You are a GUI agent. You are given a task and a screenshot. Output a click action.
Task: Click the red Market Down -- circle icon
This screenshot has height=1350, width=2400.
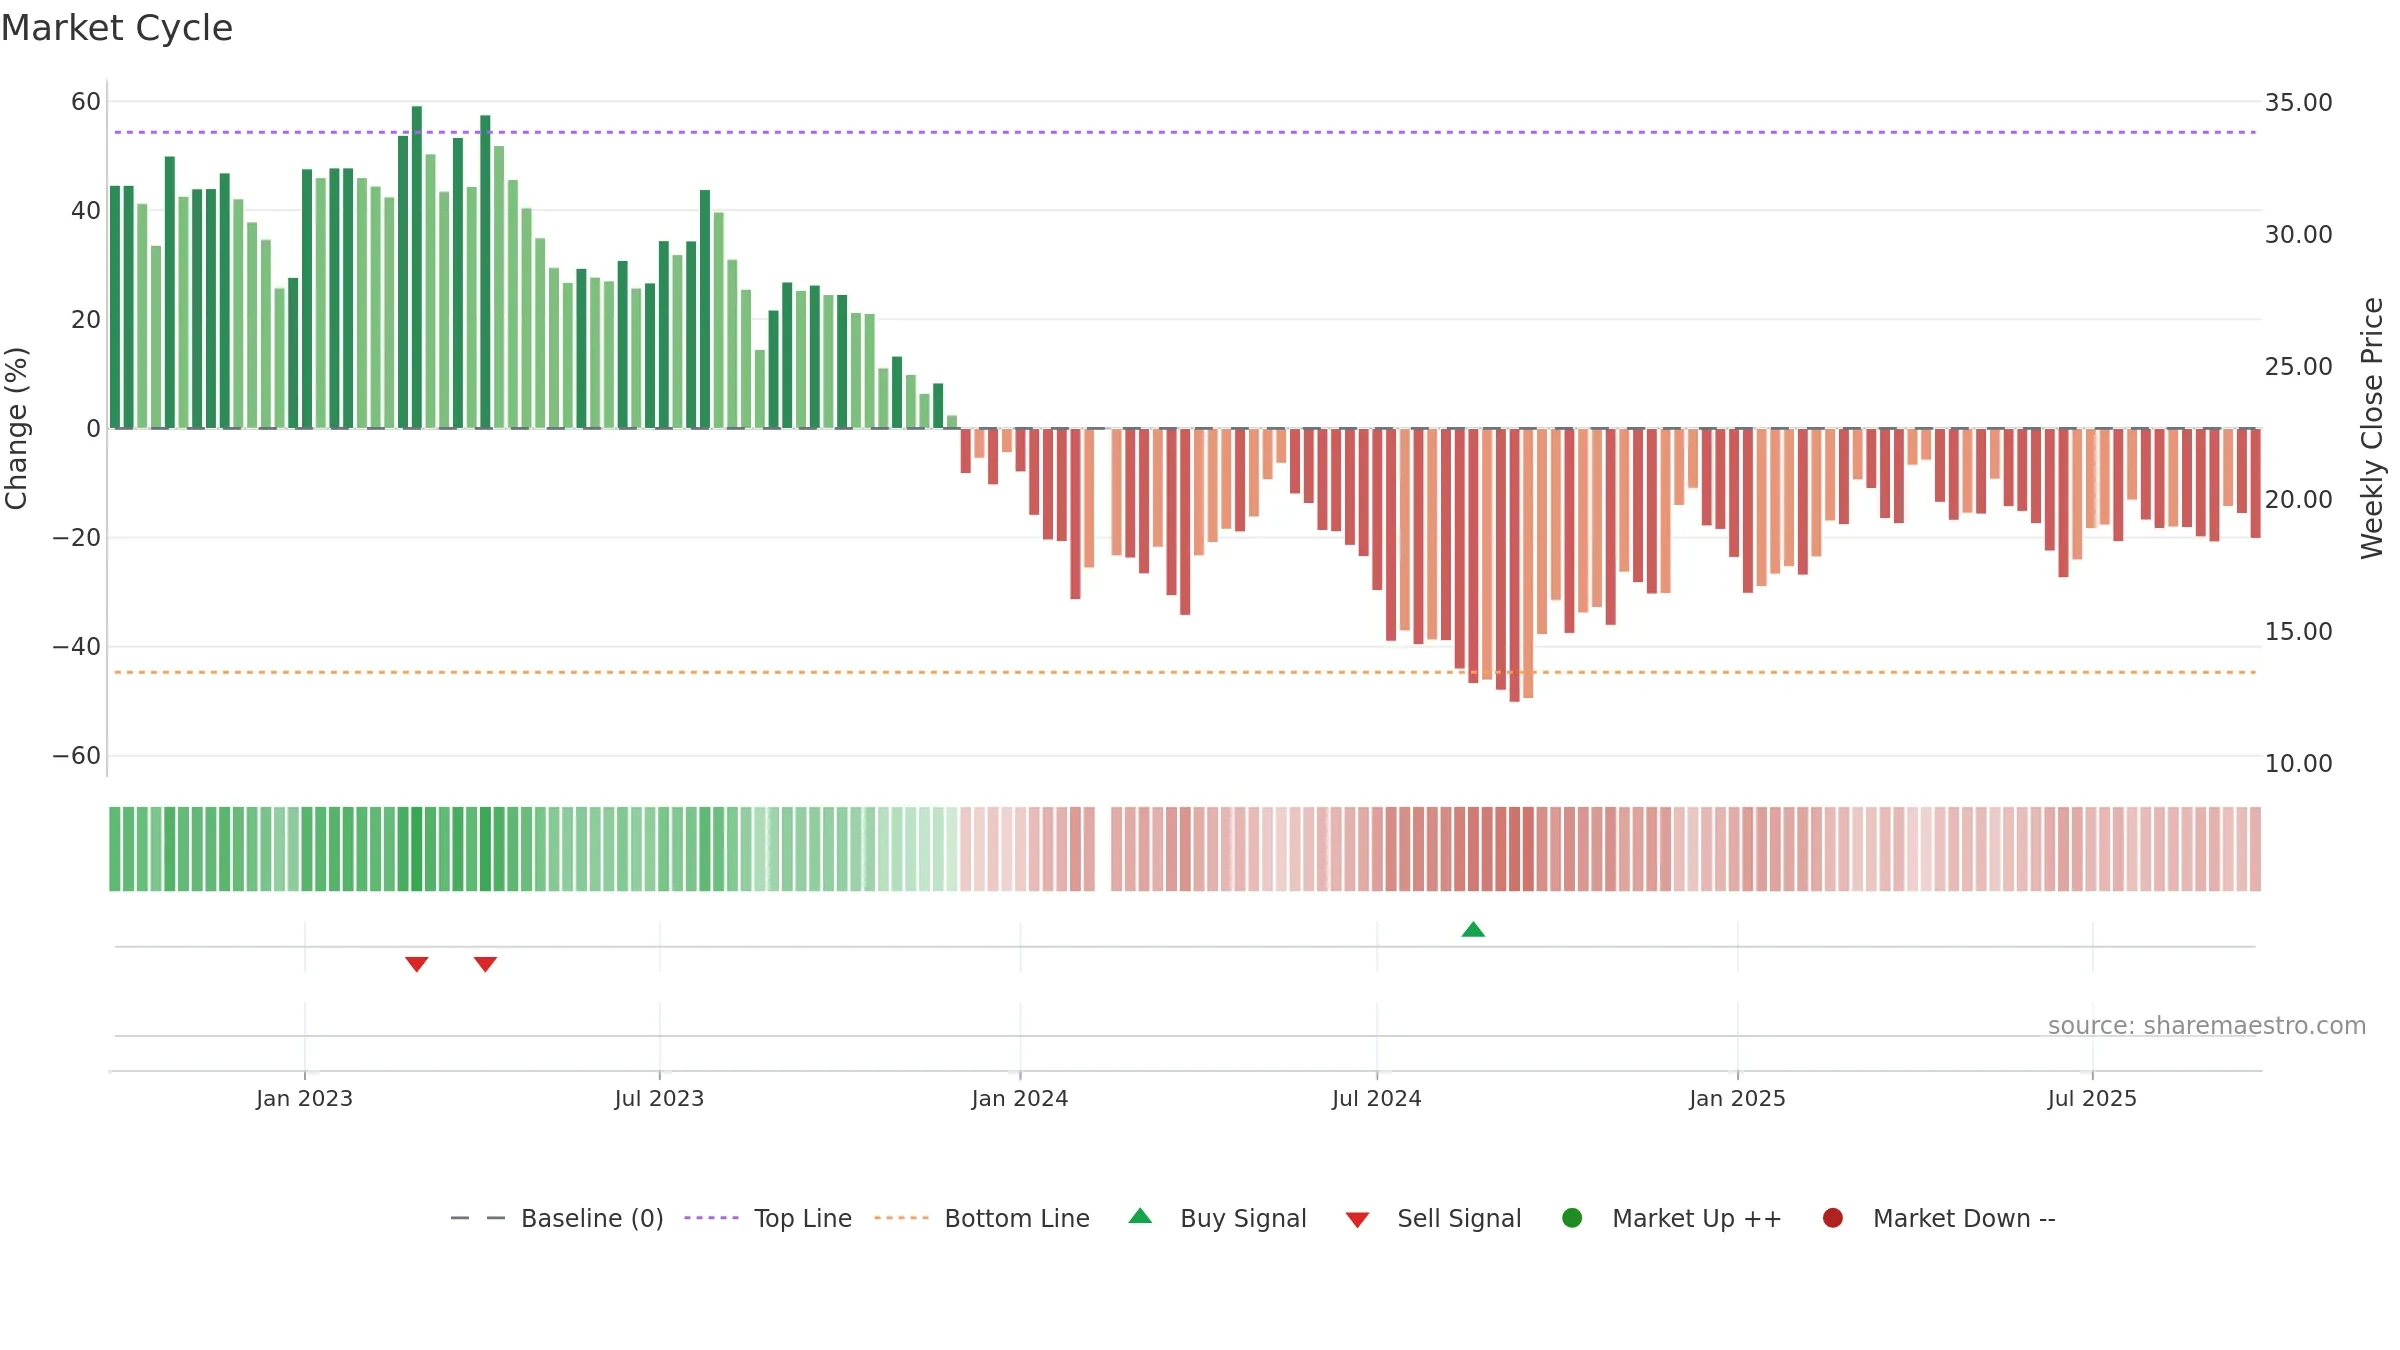point(1833,1218)
